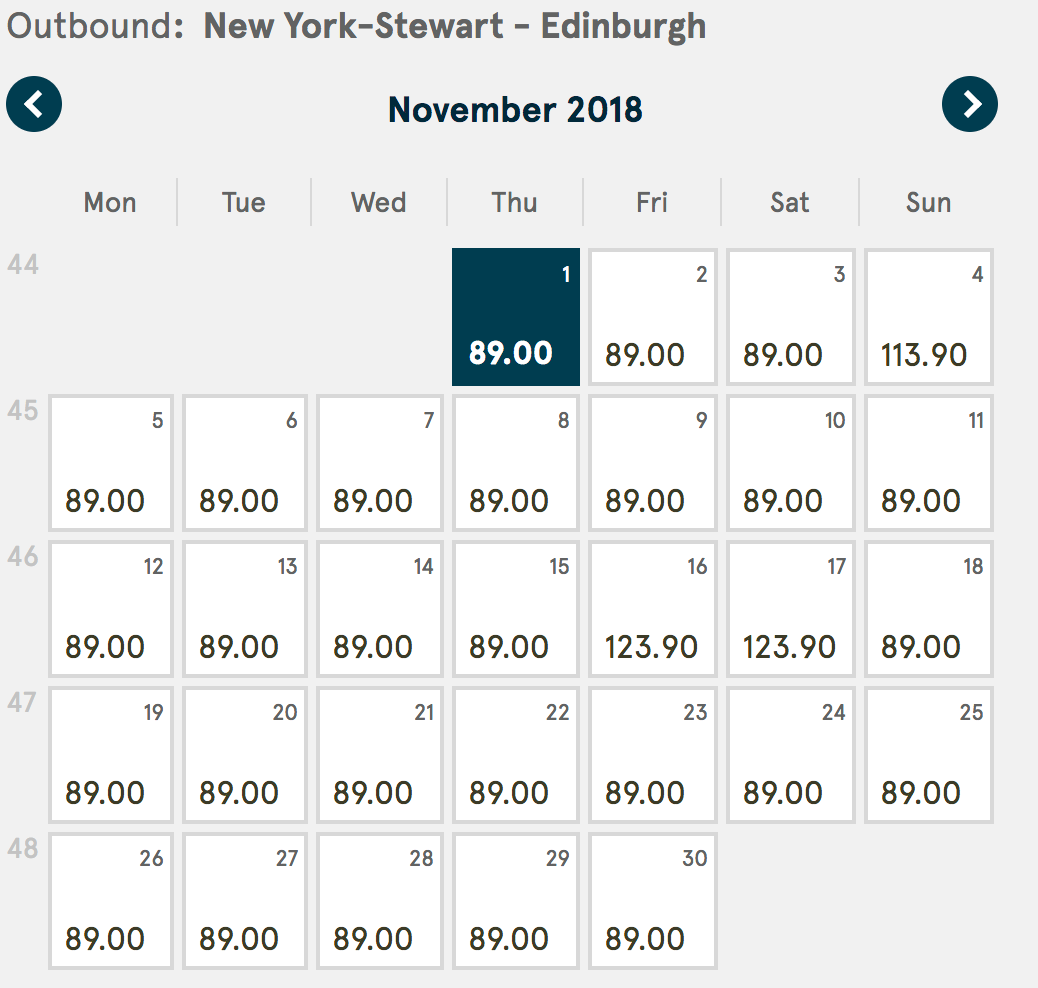Image resolution: width=1038 pixels, height=988 pixels.
Task: Select Tuesday November 20
Action: (245, 755)
